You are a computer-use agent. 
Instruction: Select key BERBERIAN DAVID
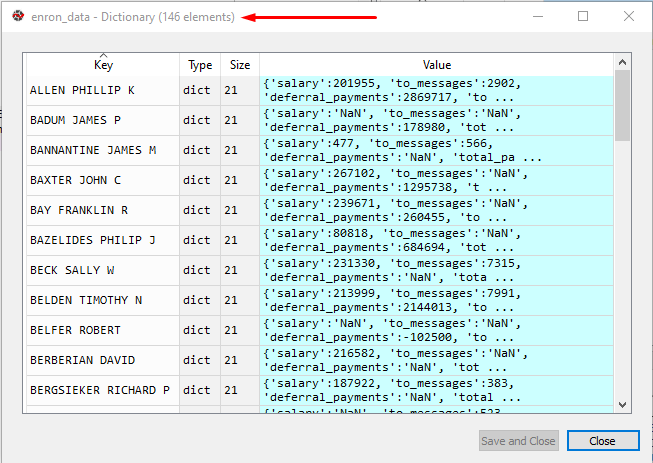(103, 360)
